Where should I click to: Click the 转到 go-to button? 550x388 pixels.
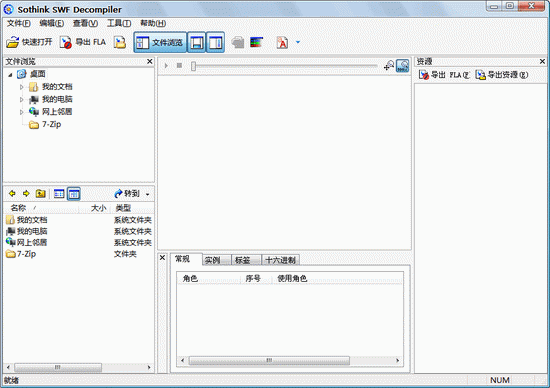point(127,194)
